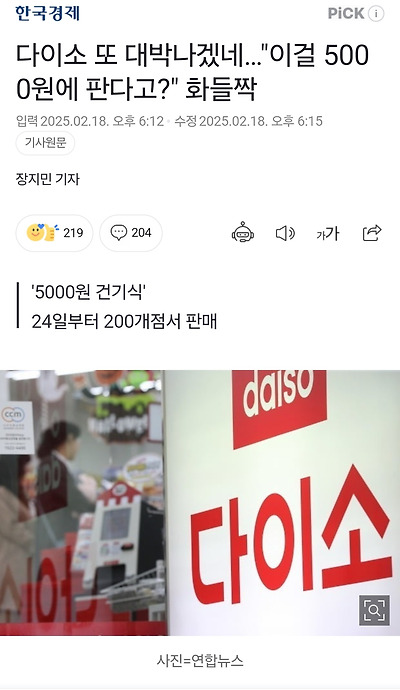
Task: Open the robot AI summary icon
Action: 243,233
